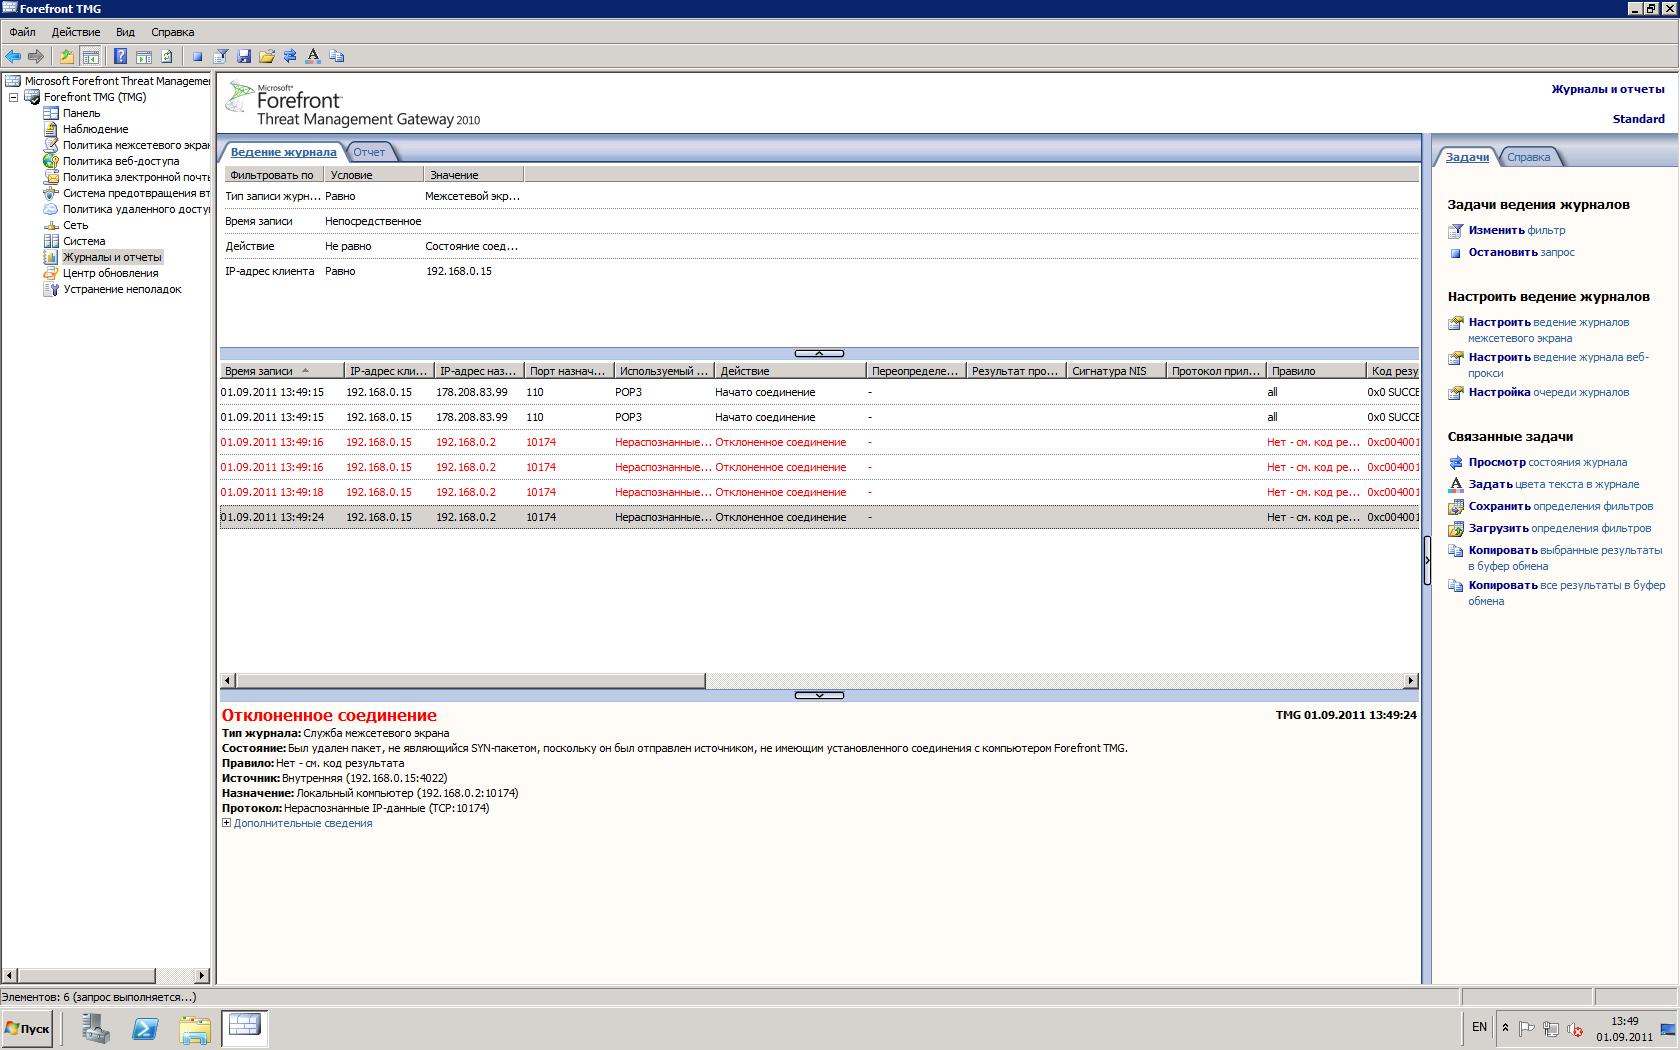Image resolution: width=1680 pixels, height=1050 pixels.
Task: Click Копировать выбранные результаты в буфер обмена
Action: pyautogui.click(x=1565, y=558)
